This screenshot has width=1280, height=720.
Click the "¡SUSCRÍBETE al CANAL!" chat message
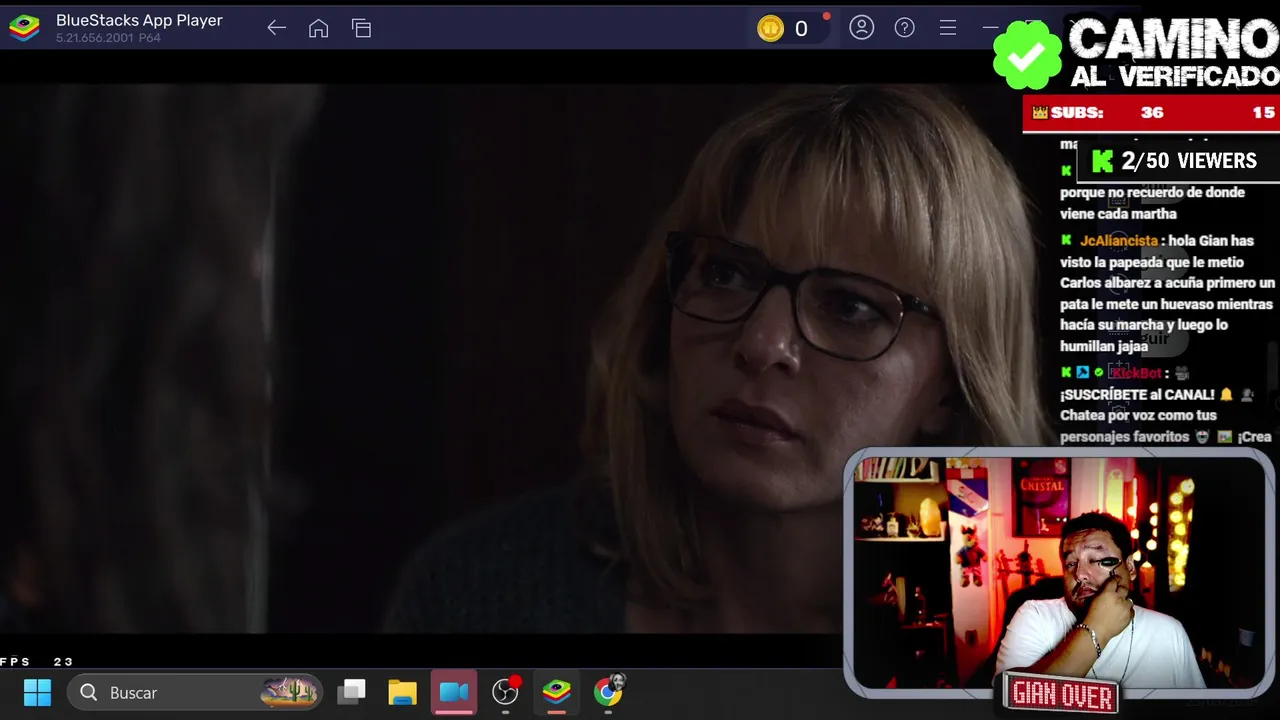1137,395
